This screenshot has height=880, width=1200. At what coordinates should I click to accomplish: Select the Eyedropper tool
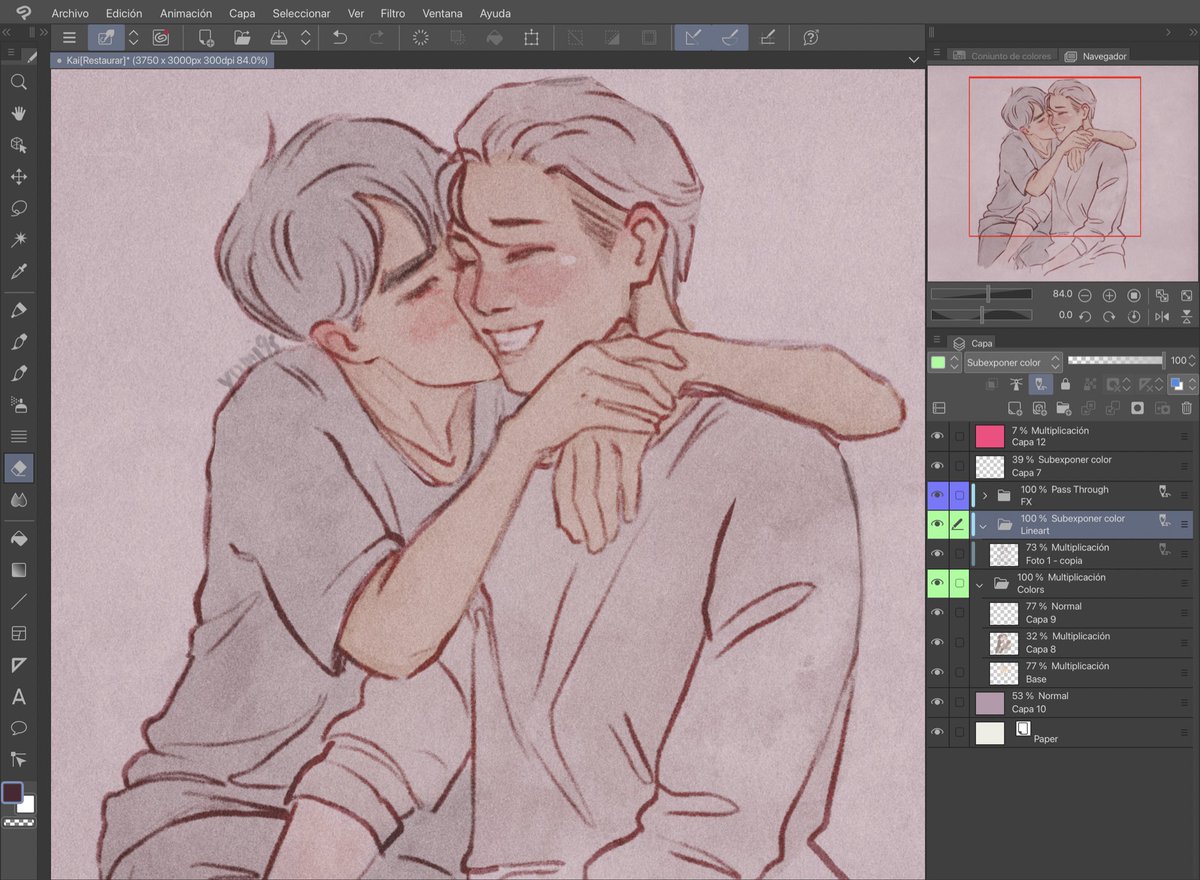click(x=18, y=272)
